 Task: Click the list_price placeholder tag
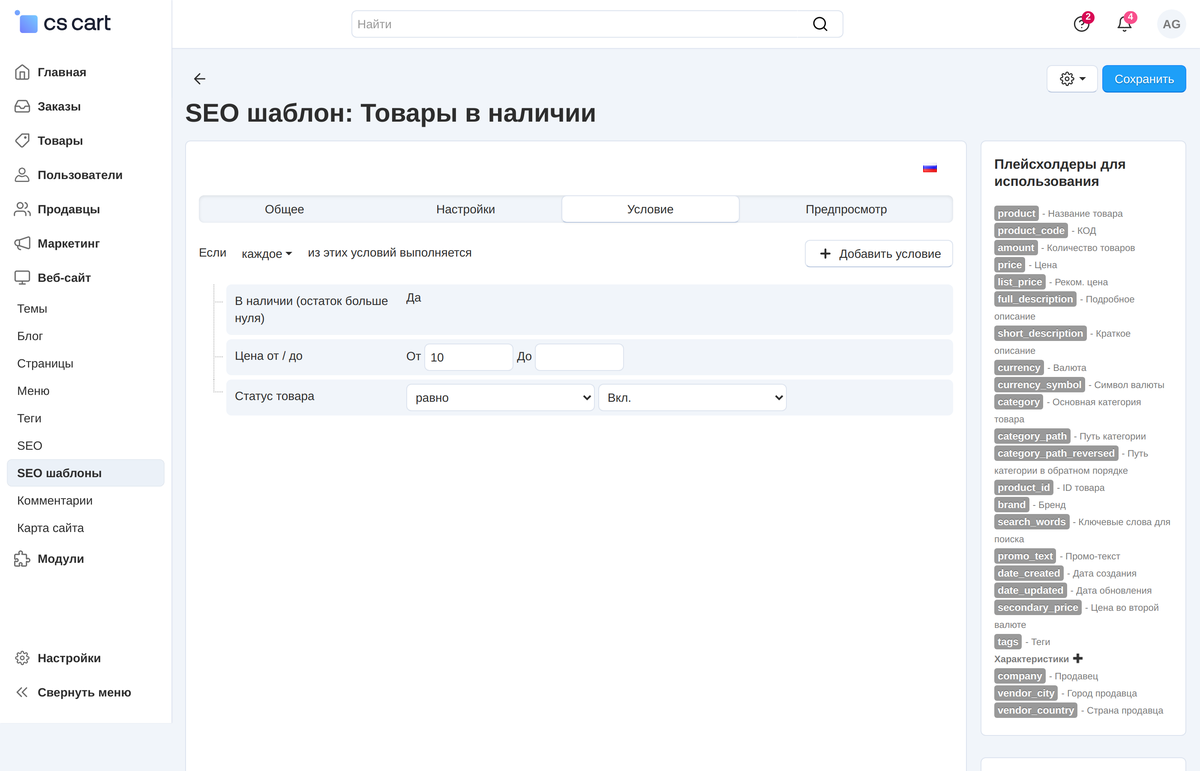[x=1020, y=282]
